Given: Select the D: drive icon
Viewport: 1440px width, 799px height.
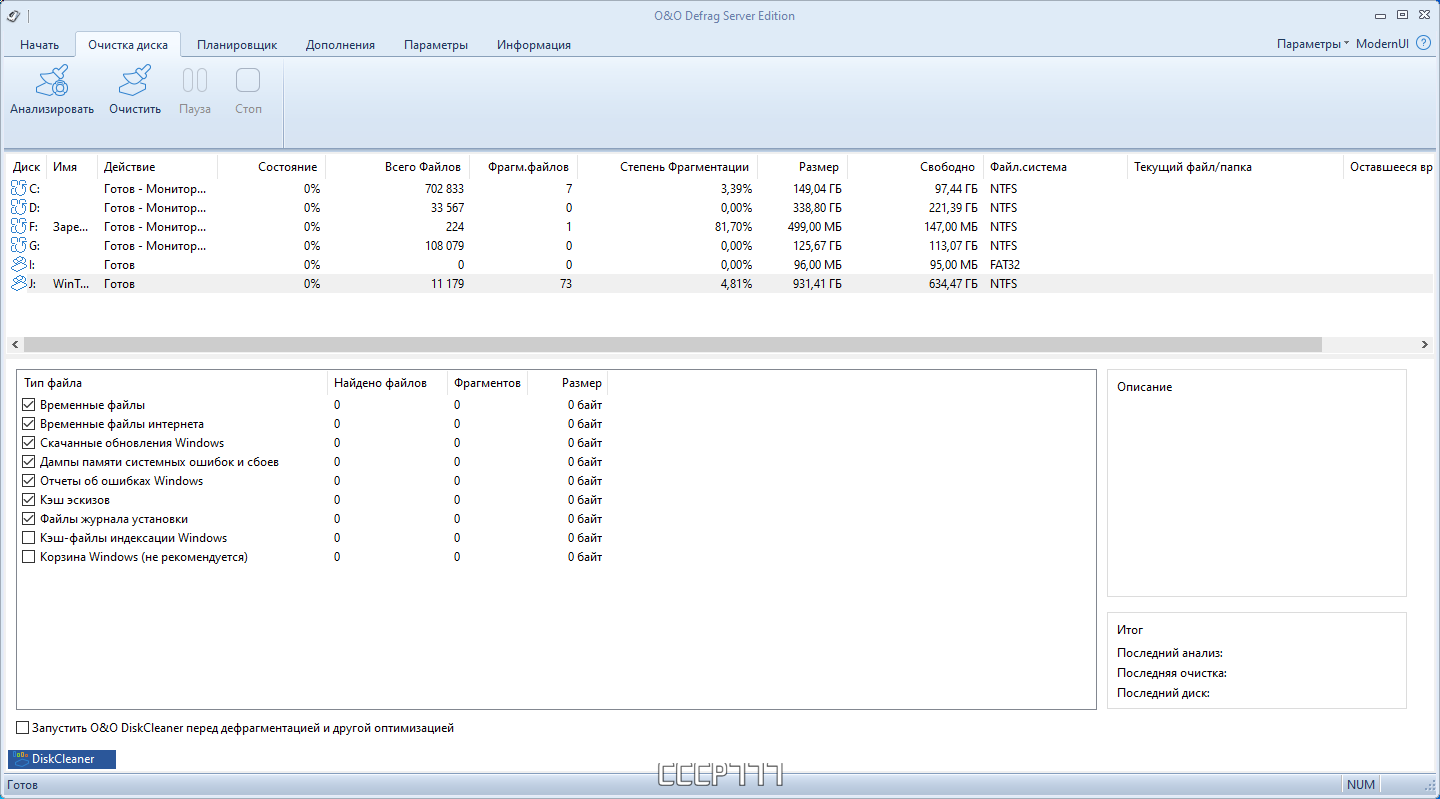Looking at the screenshot, I should (19, 208).
